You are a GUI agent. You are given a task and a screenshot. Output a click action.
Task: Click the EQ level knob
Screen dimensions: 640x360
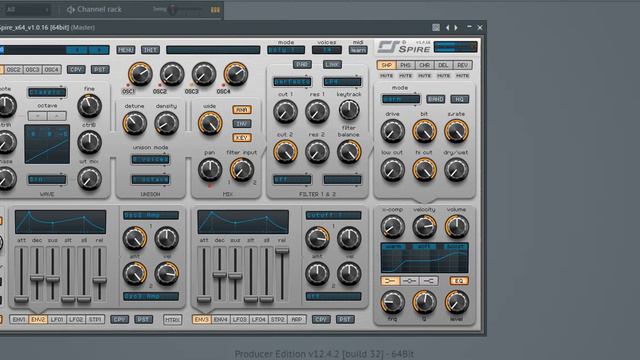456,302
